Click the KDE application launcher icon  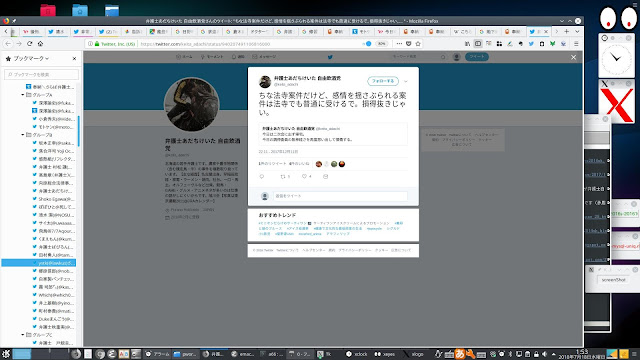pos(6,354)
